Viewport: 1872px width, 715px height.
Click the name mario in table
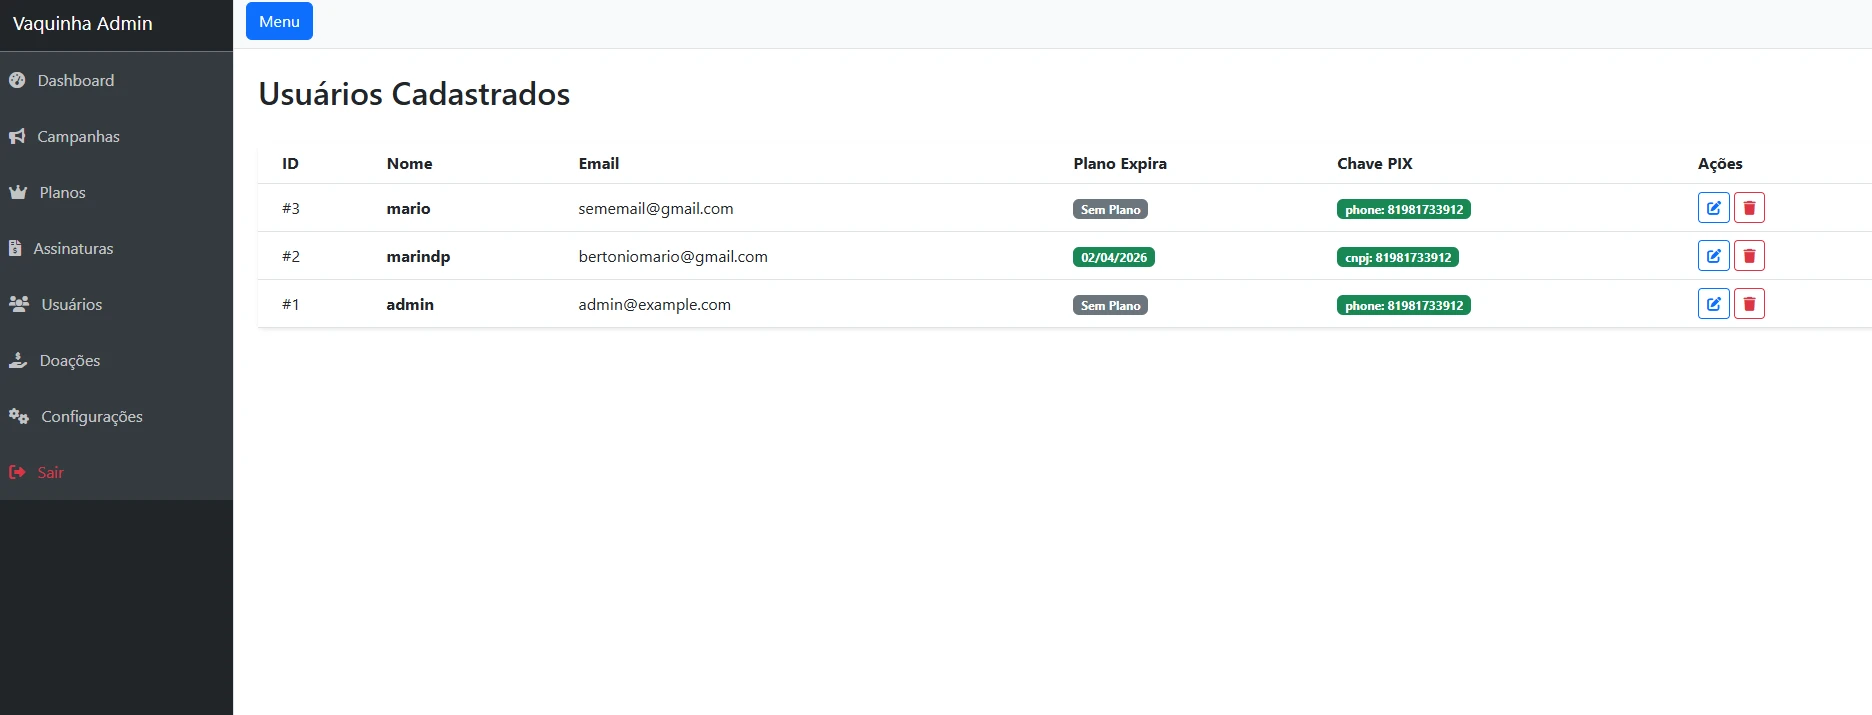tap(408, 208)
